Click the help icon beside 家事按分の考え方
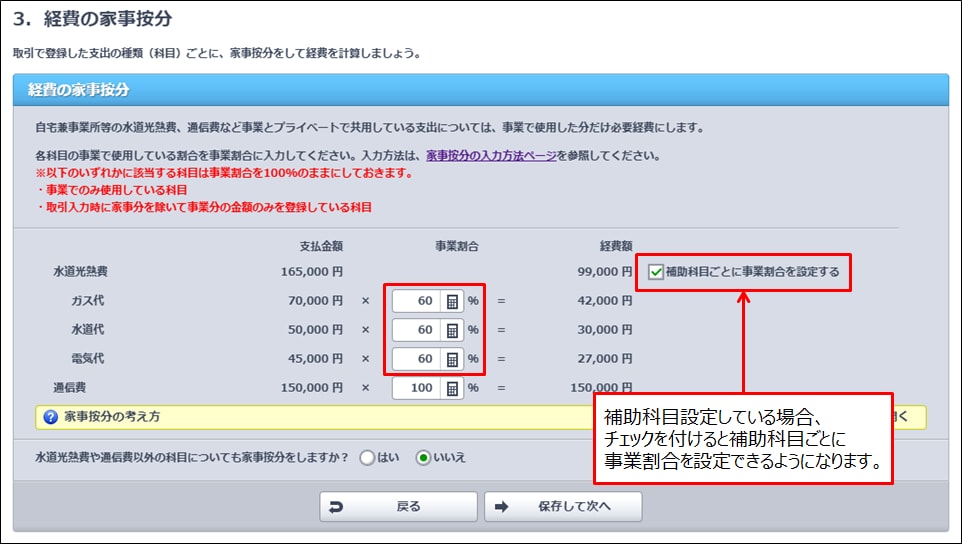Image resolution: width=962 pixels, height=544 pixels. tap(50, 416)
